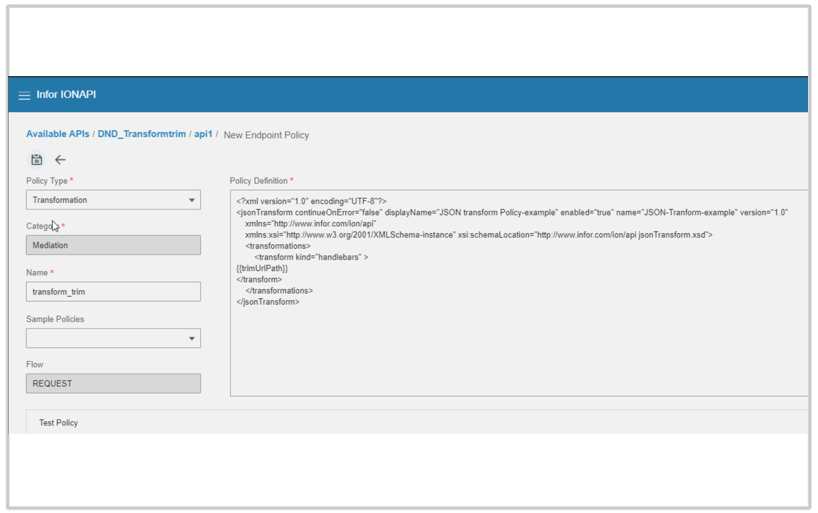Click the Sample Policies label
The width and height of the screenshot is (818, 513).
point(55,319)
